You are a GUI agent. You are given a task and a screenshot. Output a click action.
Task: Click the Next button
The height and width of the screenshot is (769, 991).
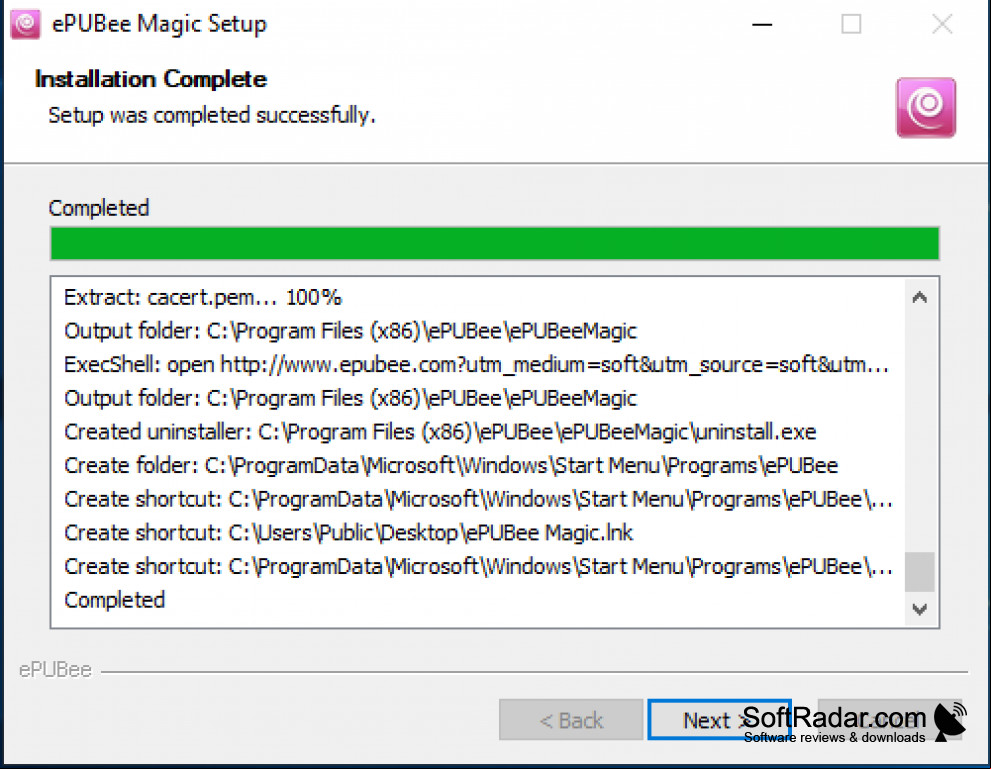(719, 720)
